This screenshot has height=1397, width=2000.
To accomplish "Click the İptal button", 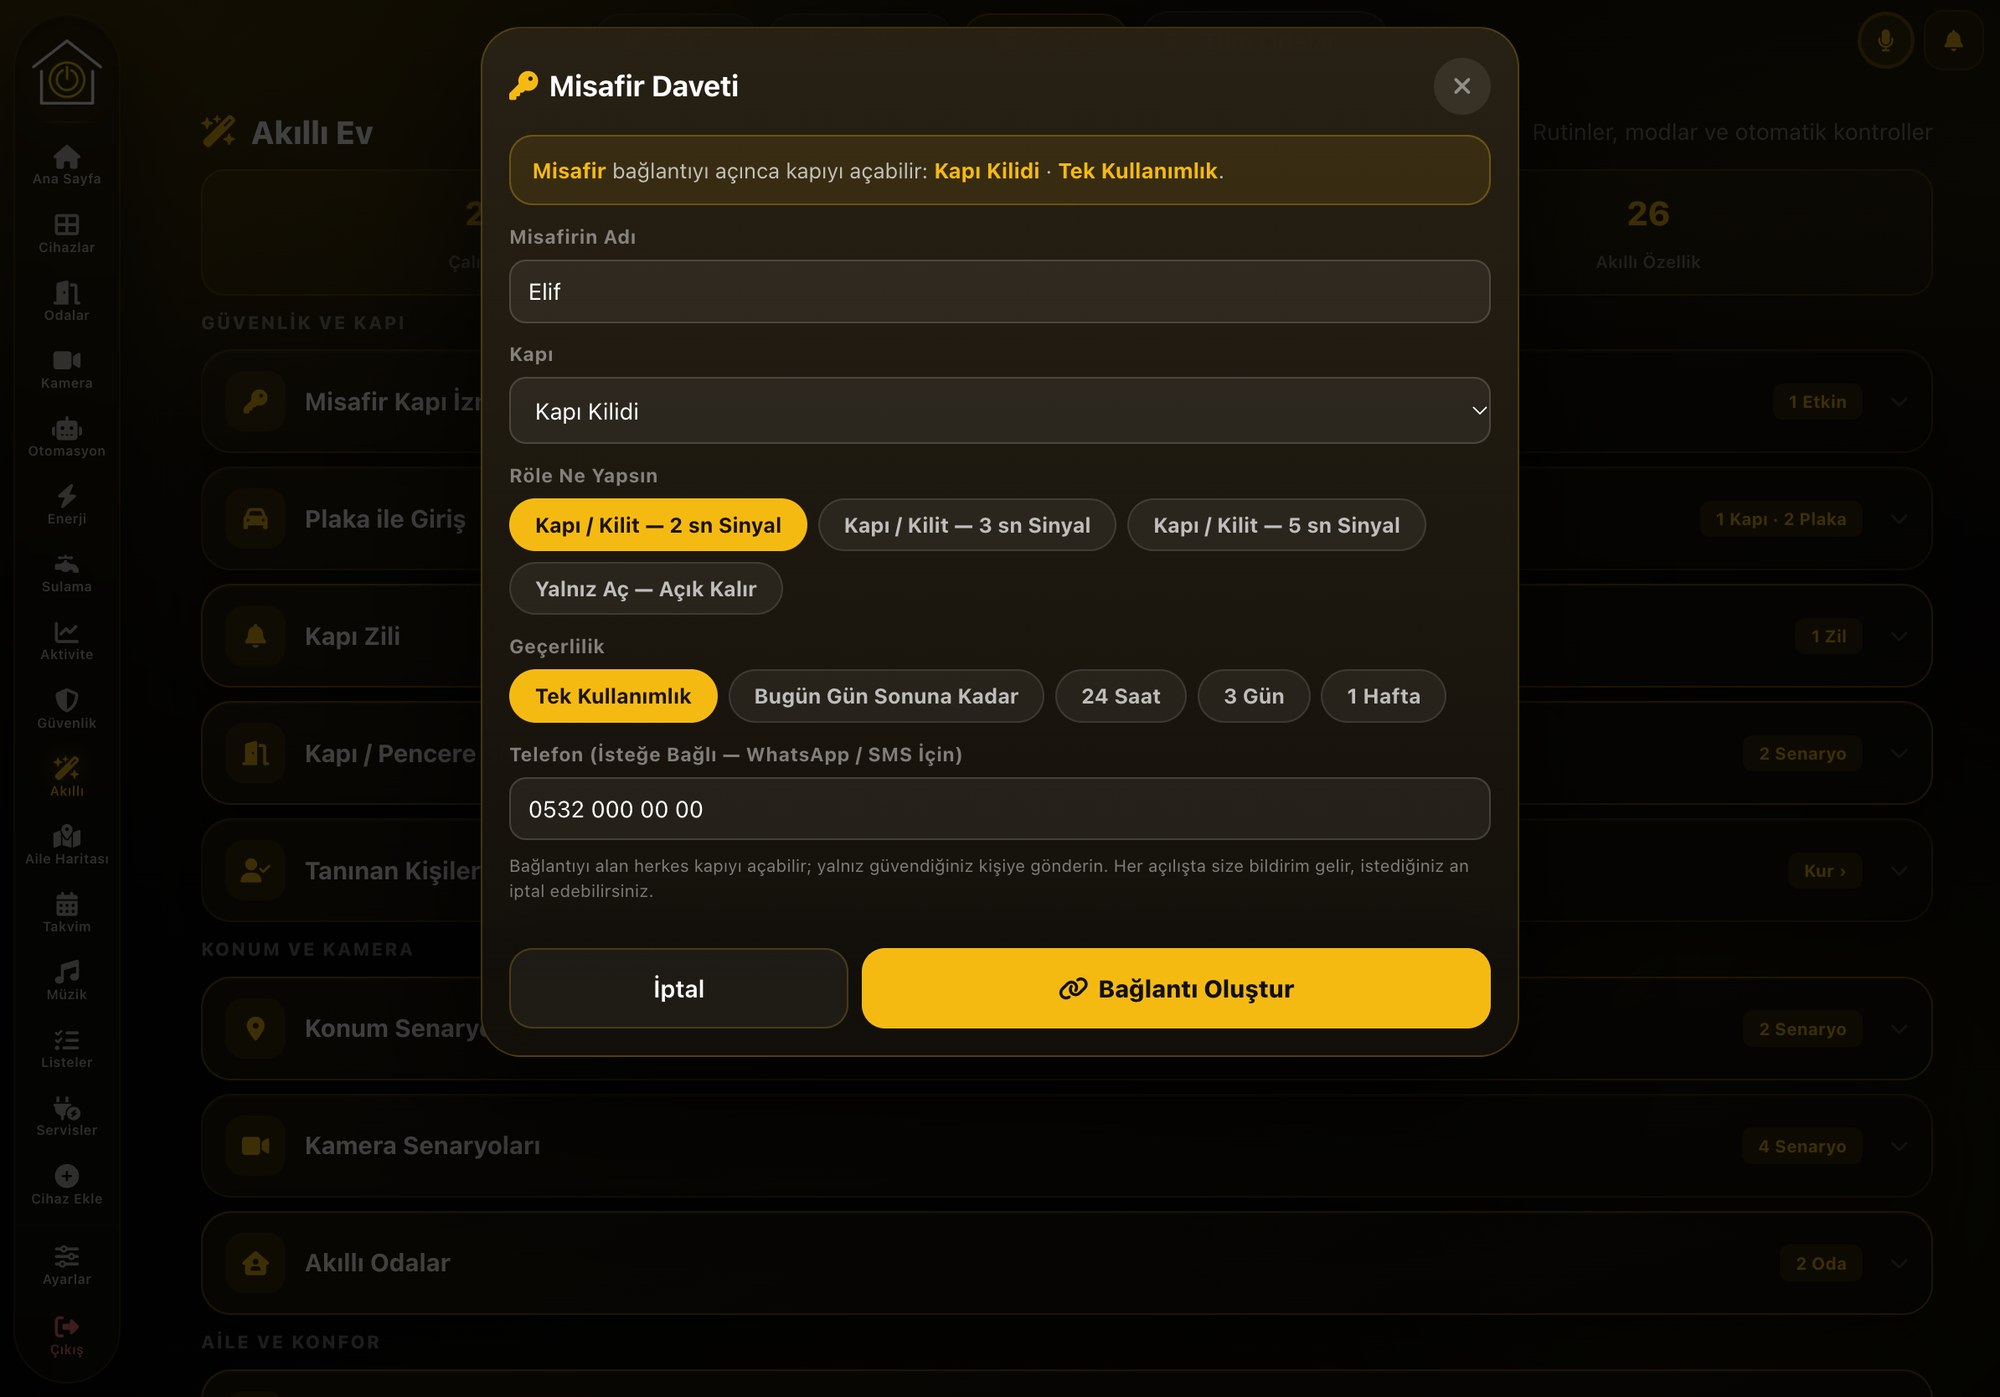I will pos(678,988).
